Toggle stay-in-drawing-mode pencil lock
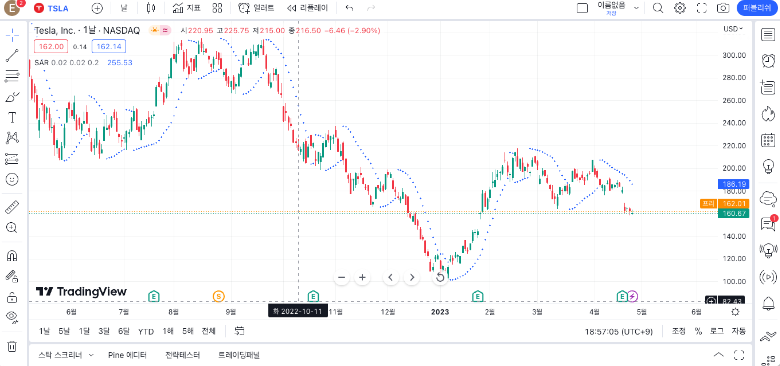 [x=12, y=276]
